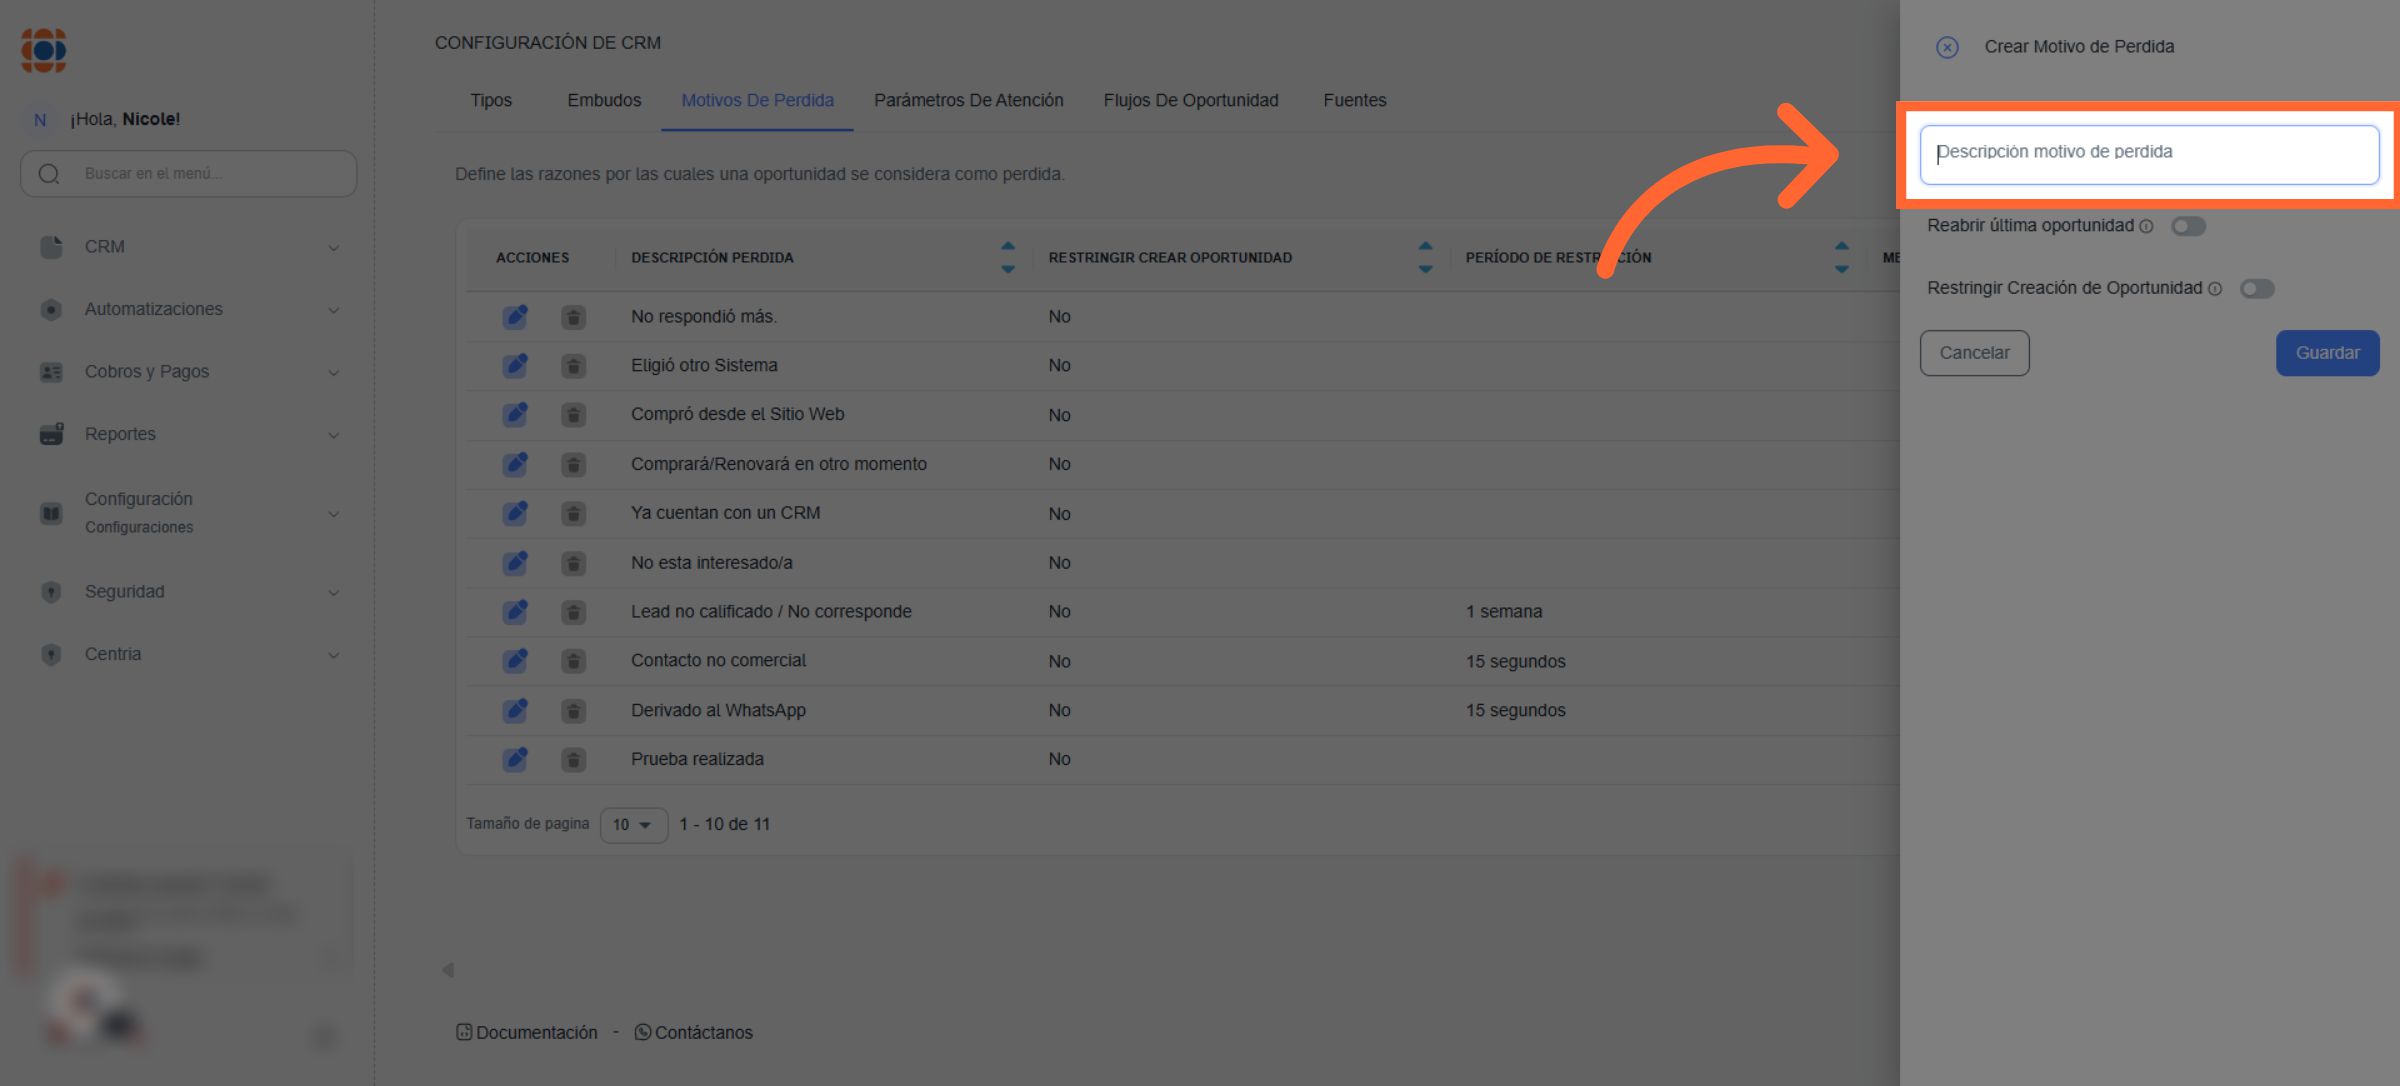
Task: Close the Crear Motivo de Perdida panel
Action: pos(1946,47)
